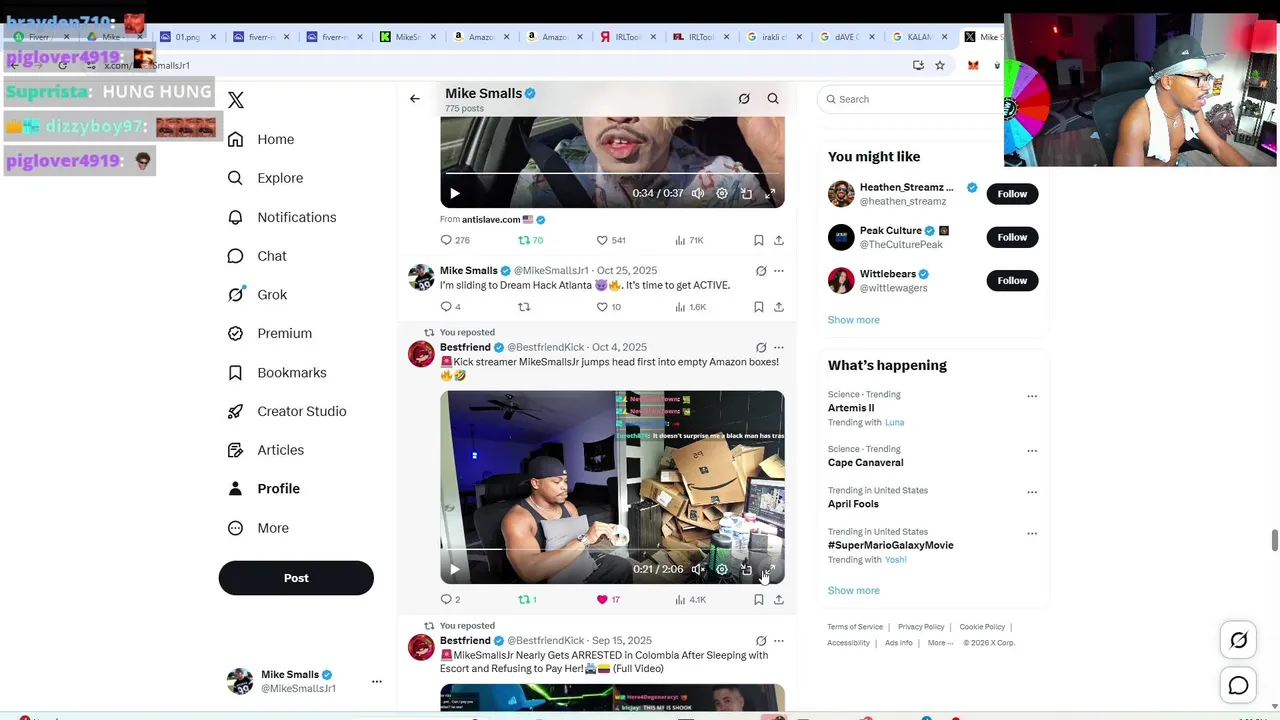1280x720 pixels.
Task: Open Bookmarks in X sidebar
Action: click(277, 372)
